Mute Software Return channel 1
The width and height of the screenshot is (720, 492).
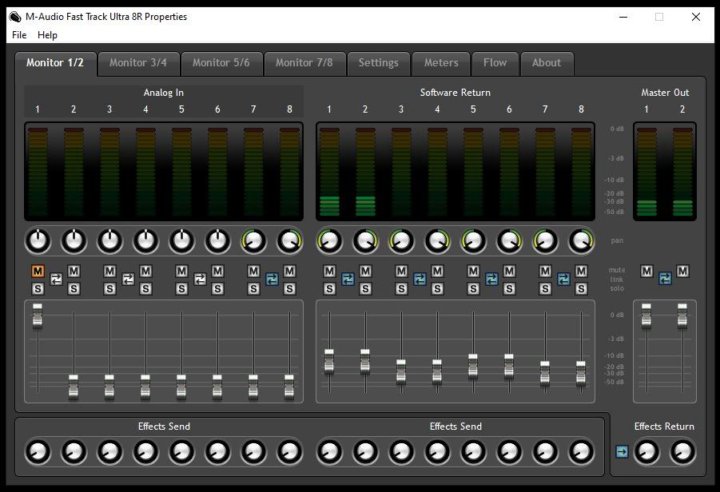pos(329,271)
